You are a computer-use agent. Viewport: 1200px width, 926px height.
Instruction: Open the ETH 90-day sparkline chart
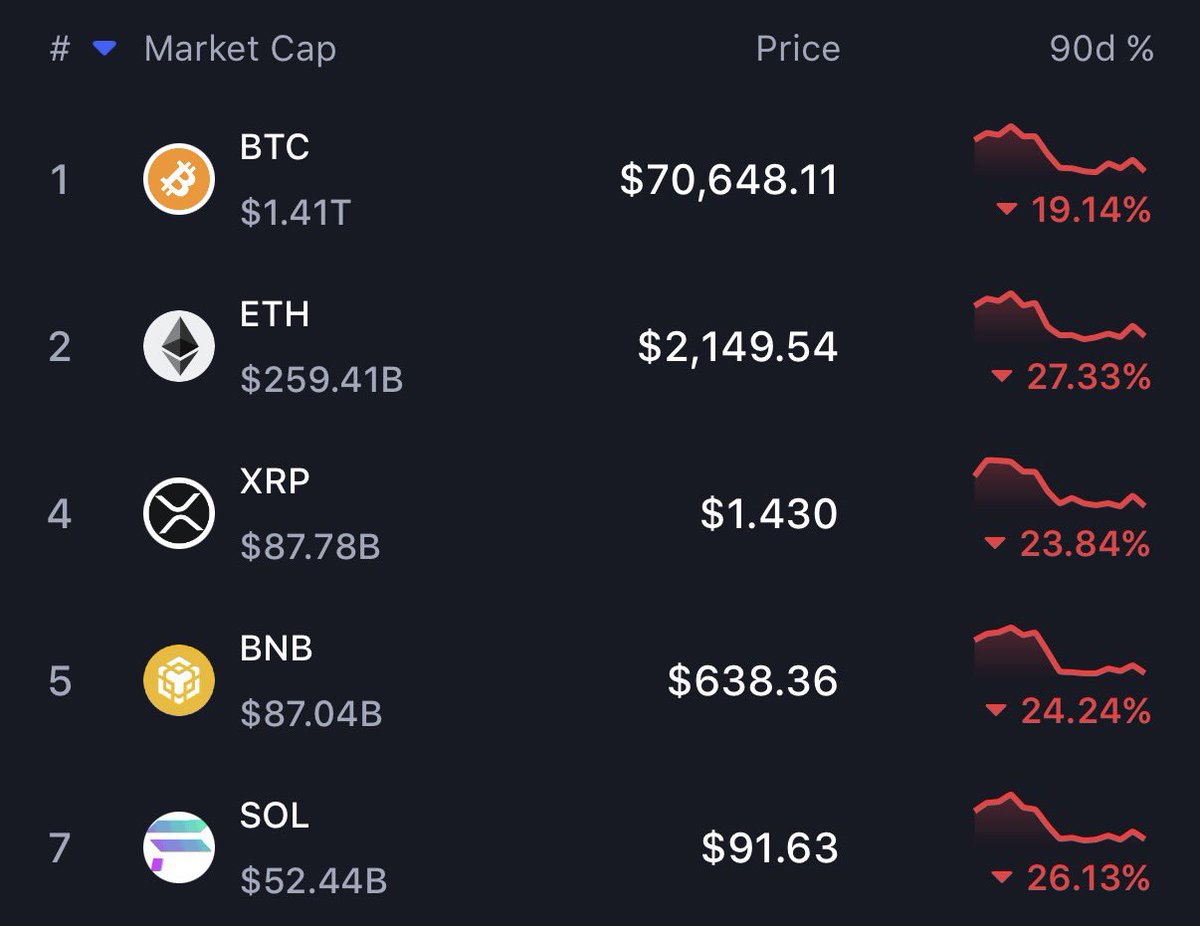pyautogui.click(x=1060, y=318)
